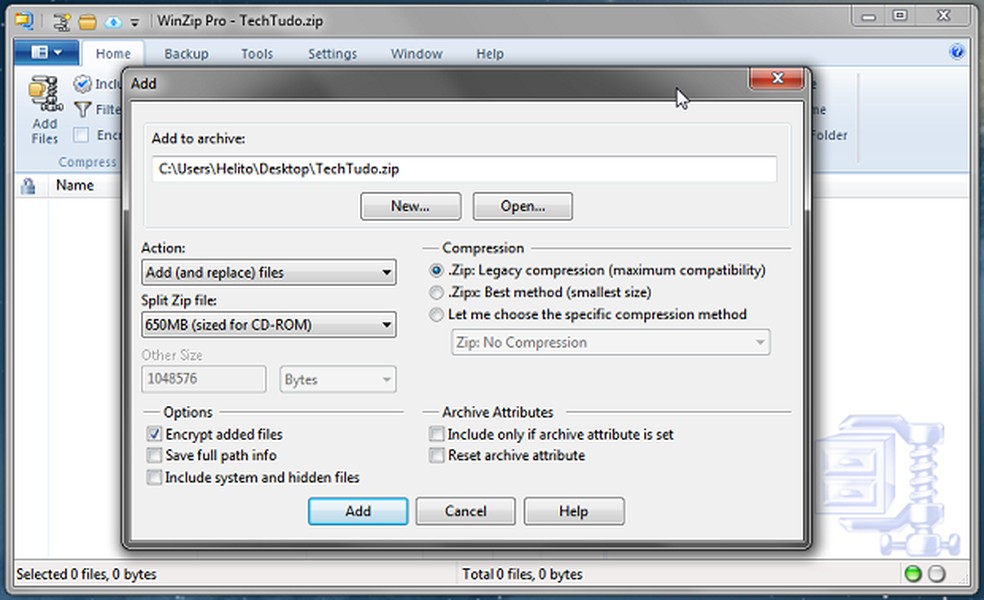Check Include only if archive attribute set
Image resolution: width=984 pixels, height=600 pixels.
tap(436, 434)
